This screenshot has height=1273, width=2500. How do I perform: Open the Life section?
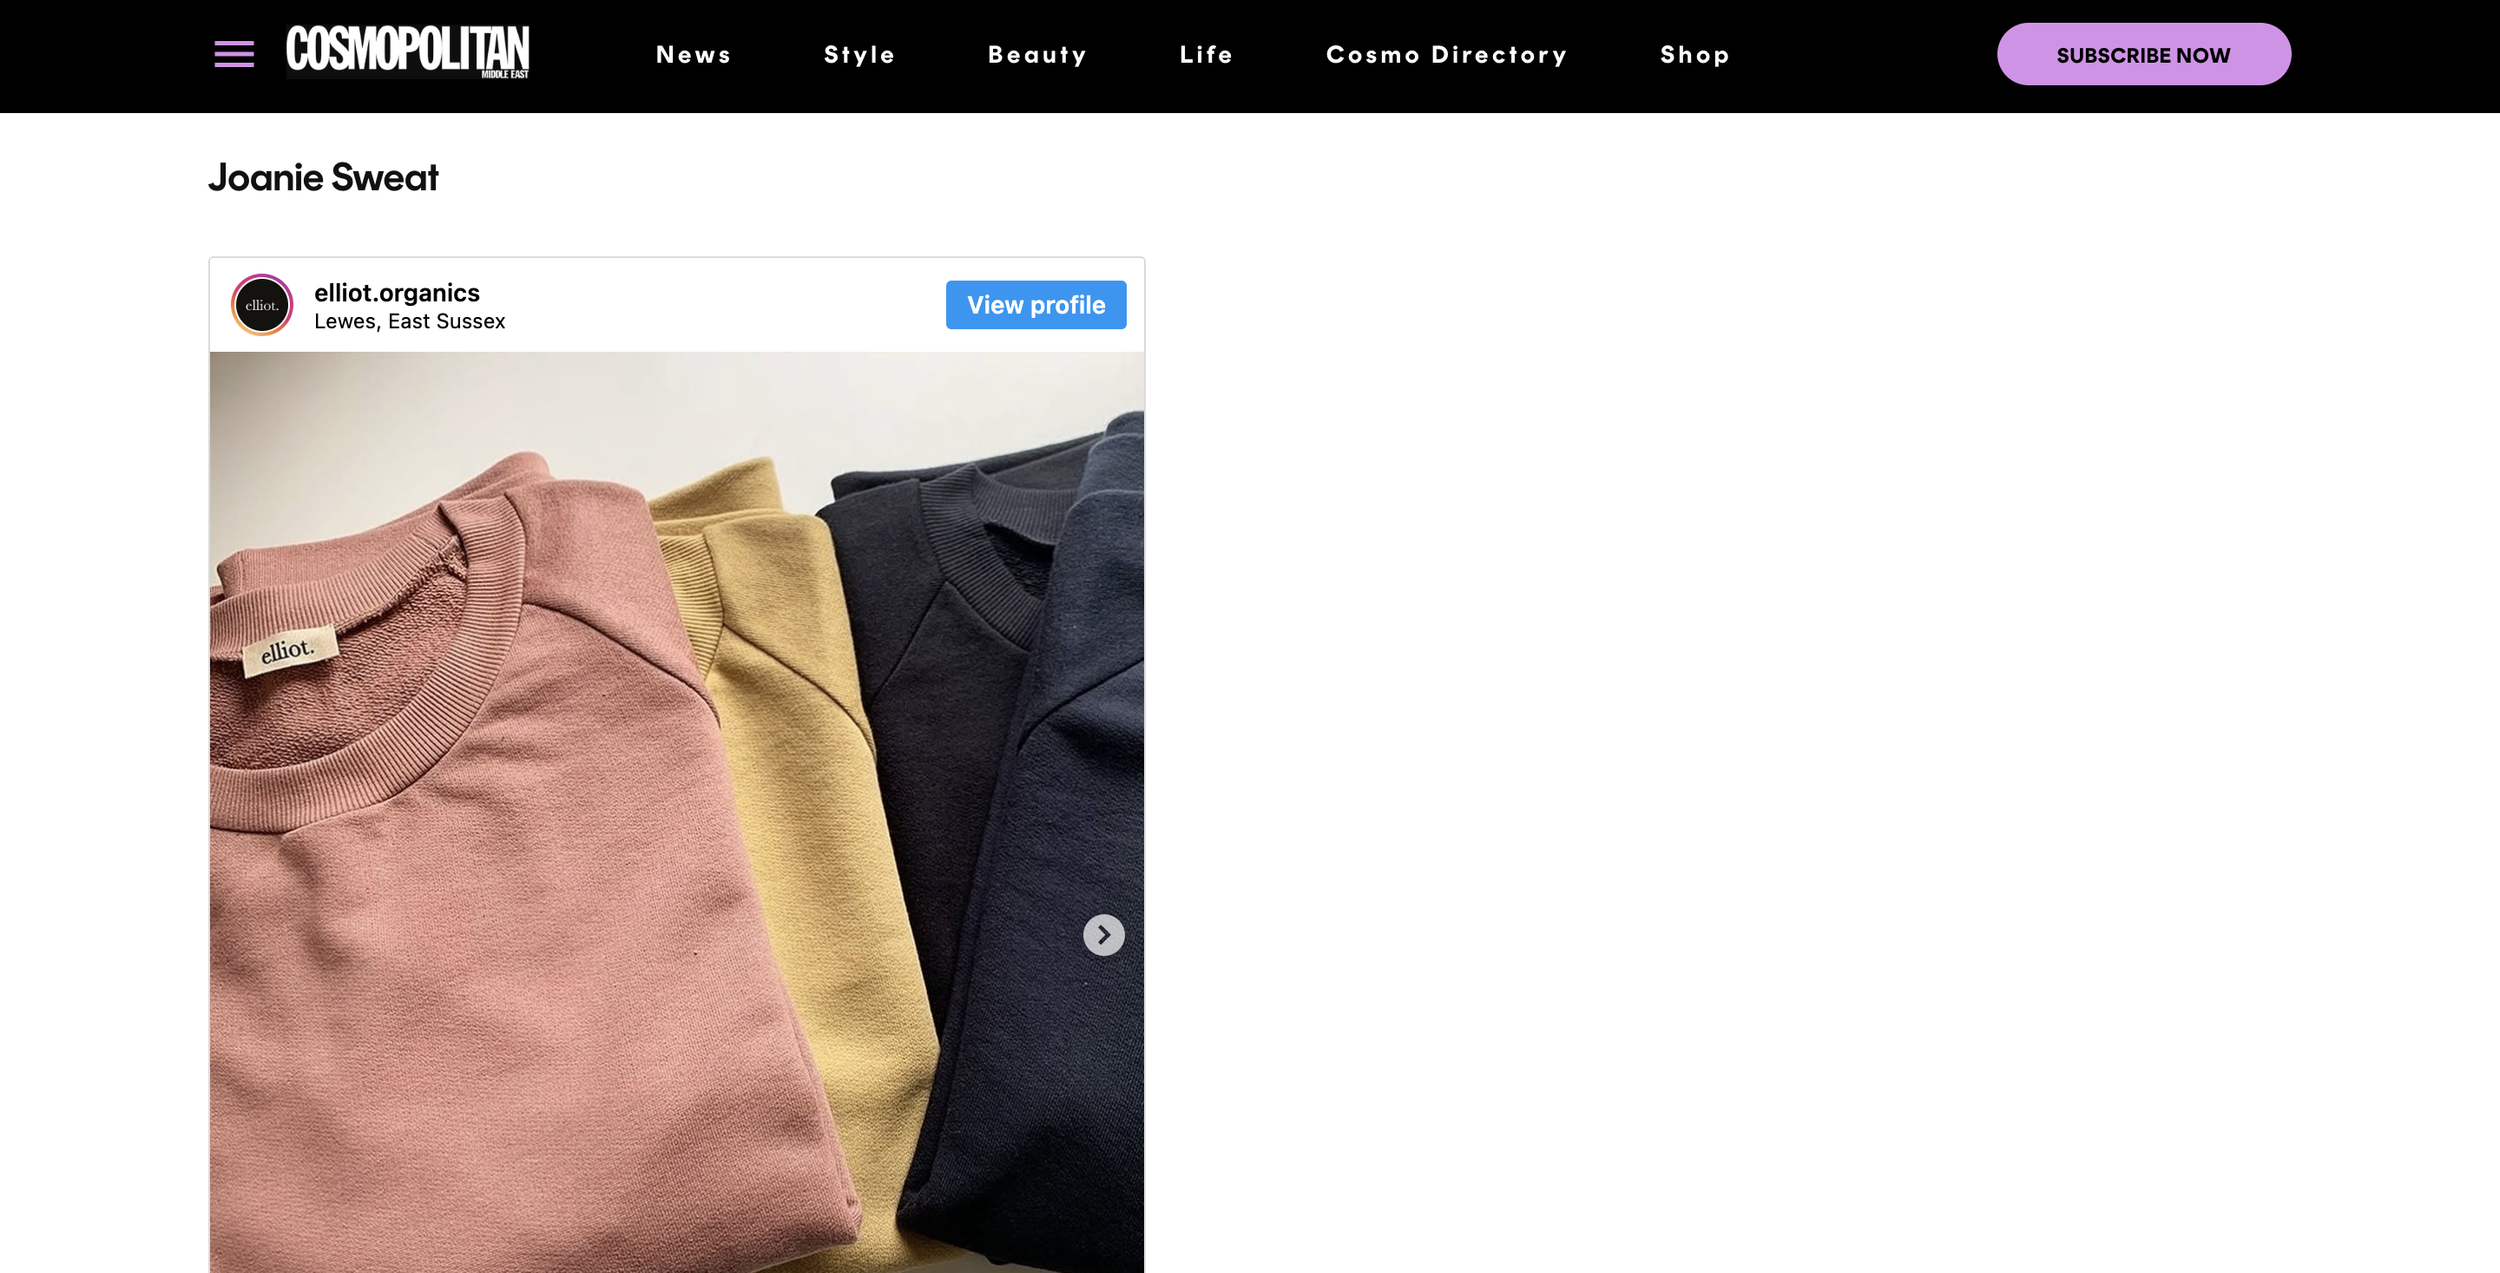point(1206,55)
